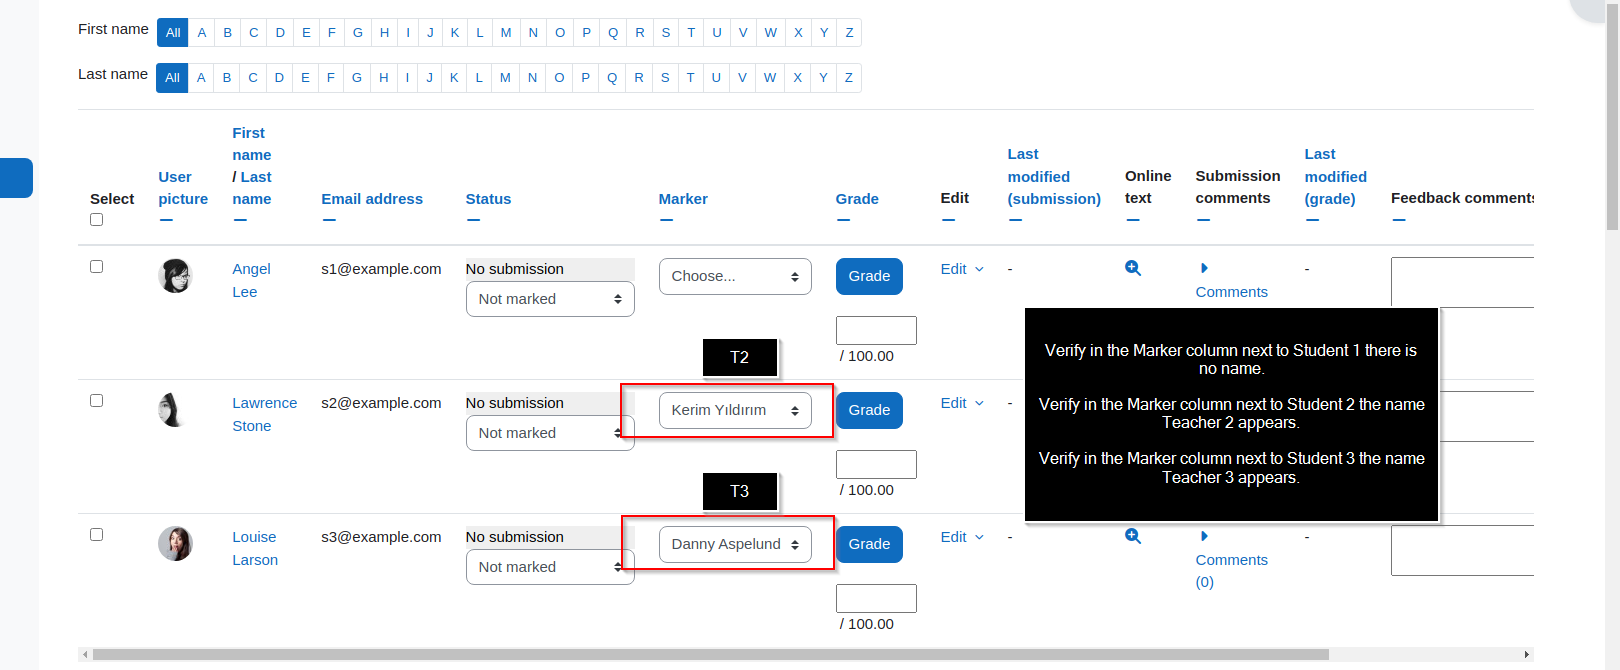Sort by Last modified (grade) header

1335,176
